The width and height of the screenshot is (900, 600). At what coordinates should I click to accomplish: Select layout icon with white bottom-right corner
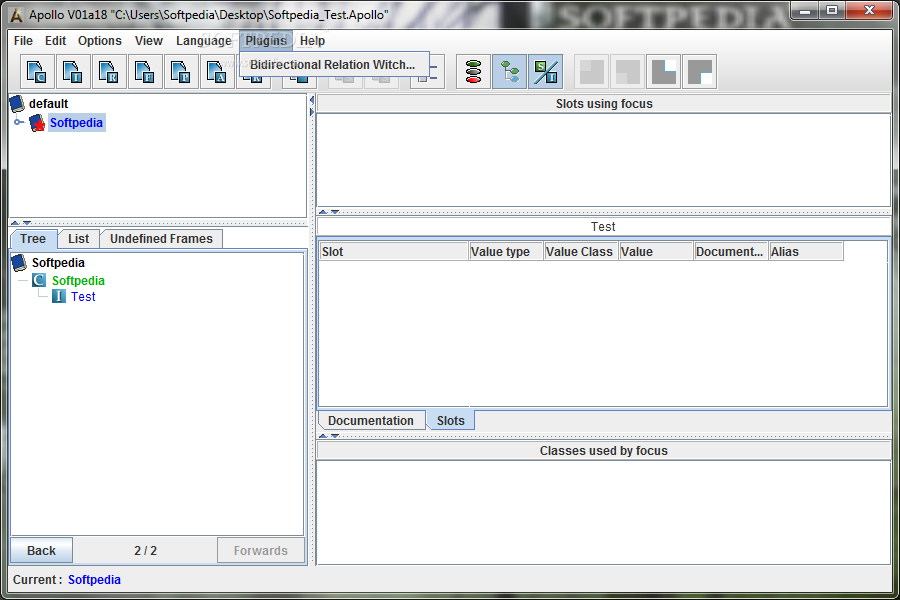700,72
